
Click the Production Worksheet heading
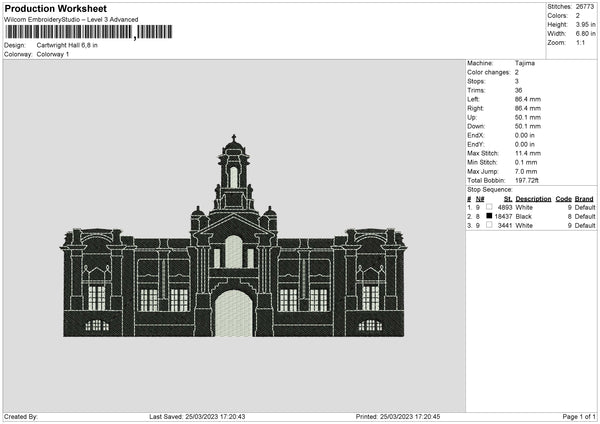click(x=55, y=8)
